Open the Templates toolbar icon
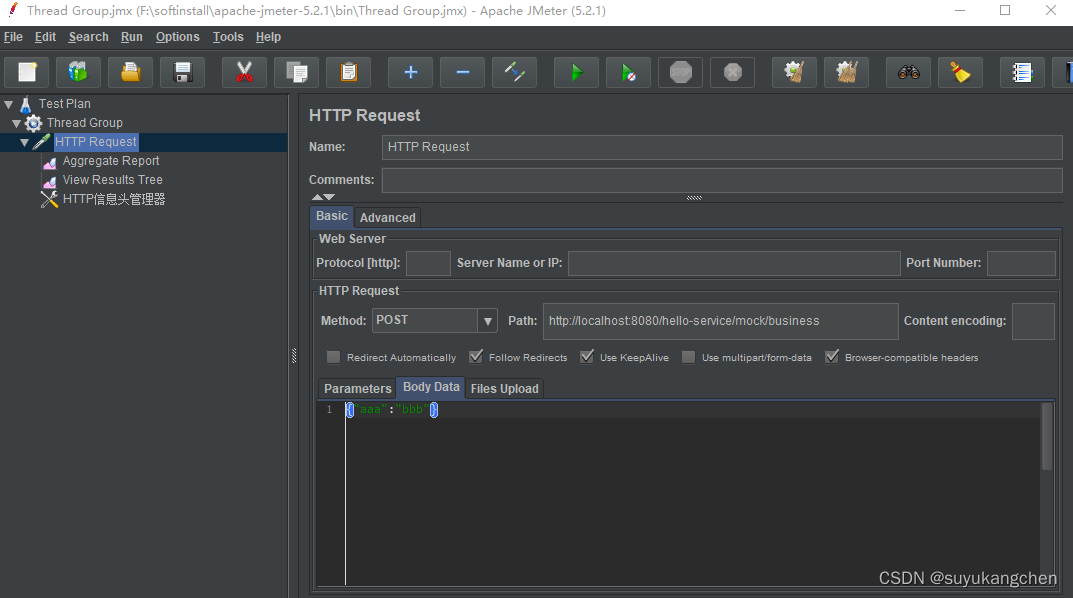The height and width of the screenshot is (598, 1073). coord(79,73)
